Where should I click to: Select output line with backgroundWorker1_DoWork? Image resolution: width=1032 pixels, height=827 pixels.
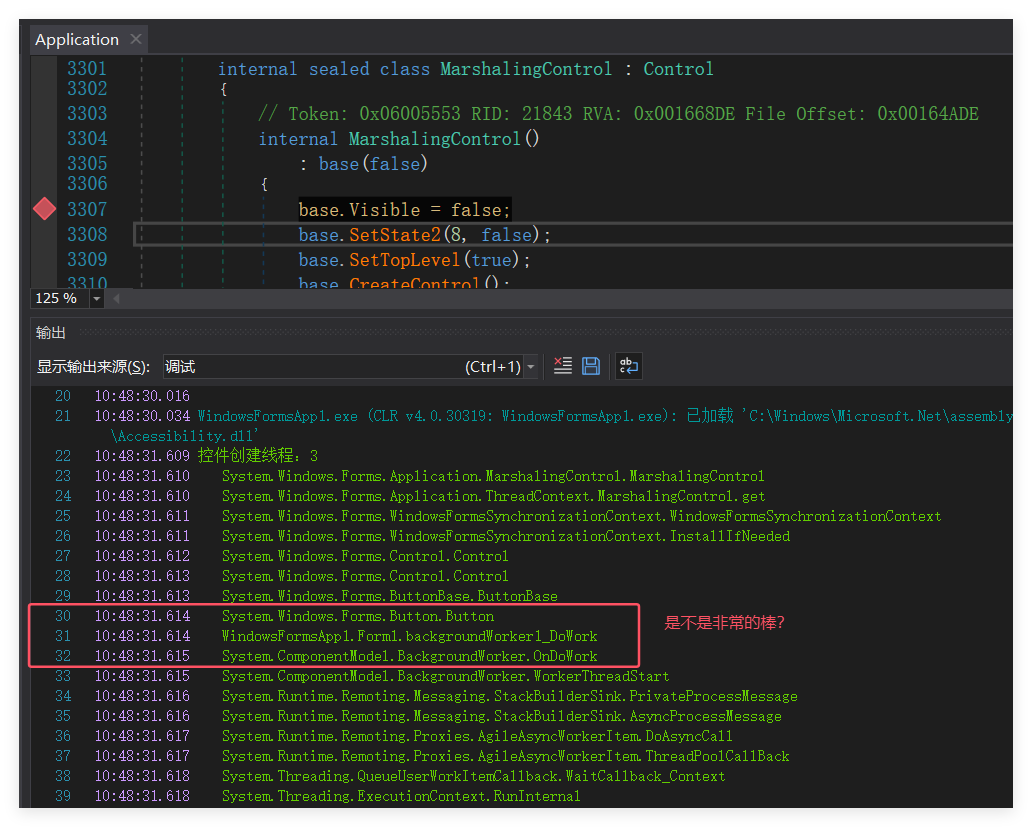[409, 636]
